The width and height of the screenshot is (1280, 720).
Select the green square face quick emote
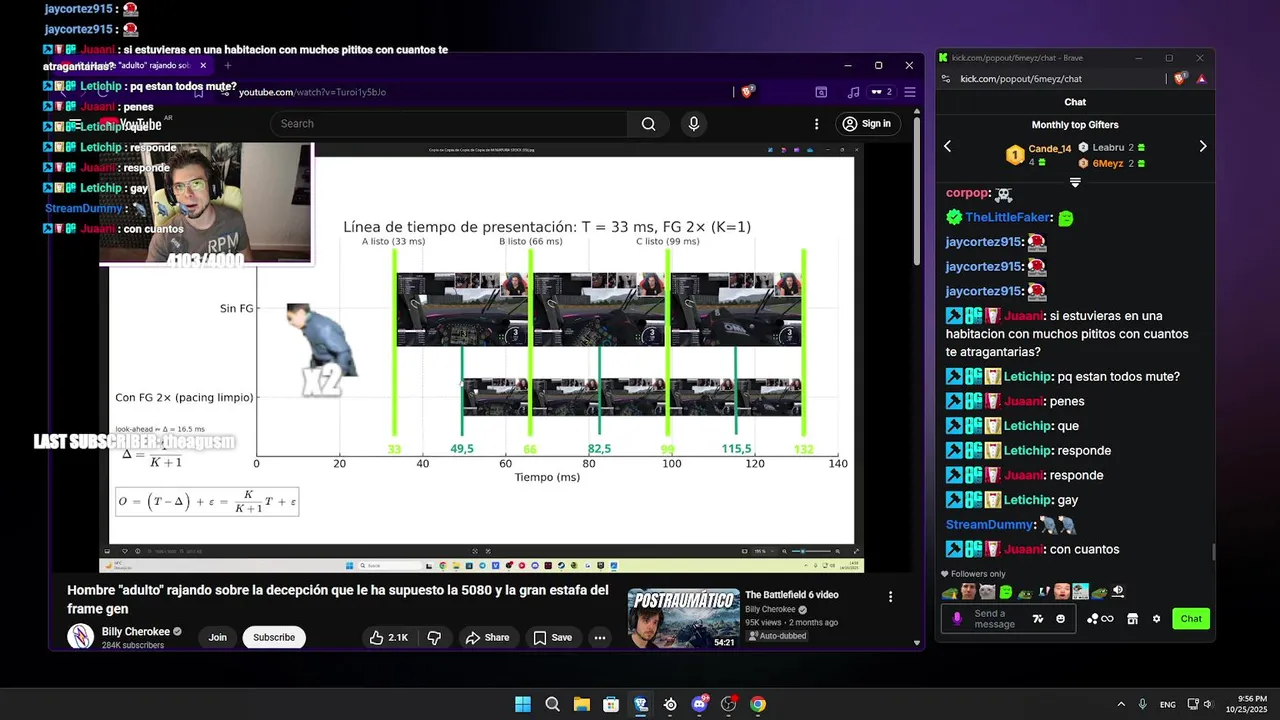[1006, 591]
